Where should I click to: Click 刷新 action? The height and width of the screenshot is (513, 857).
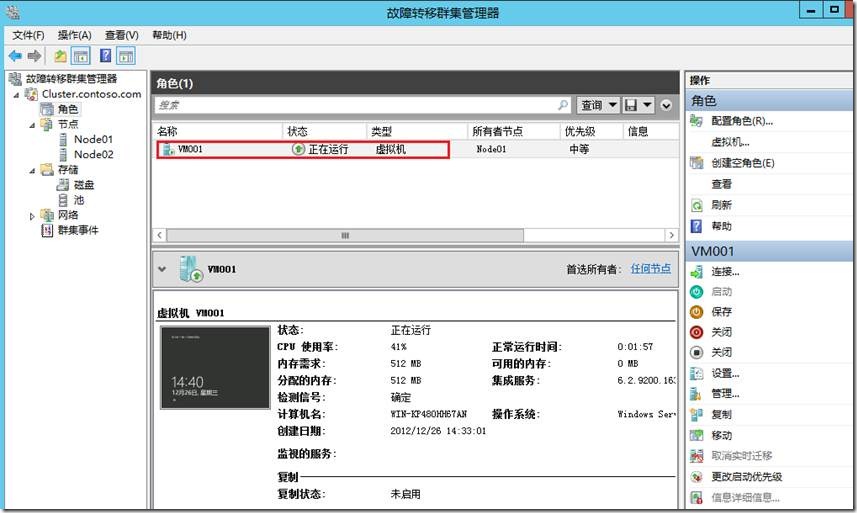pyautogui.click(x=721, y=205)
